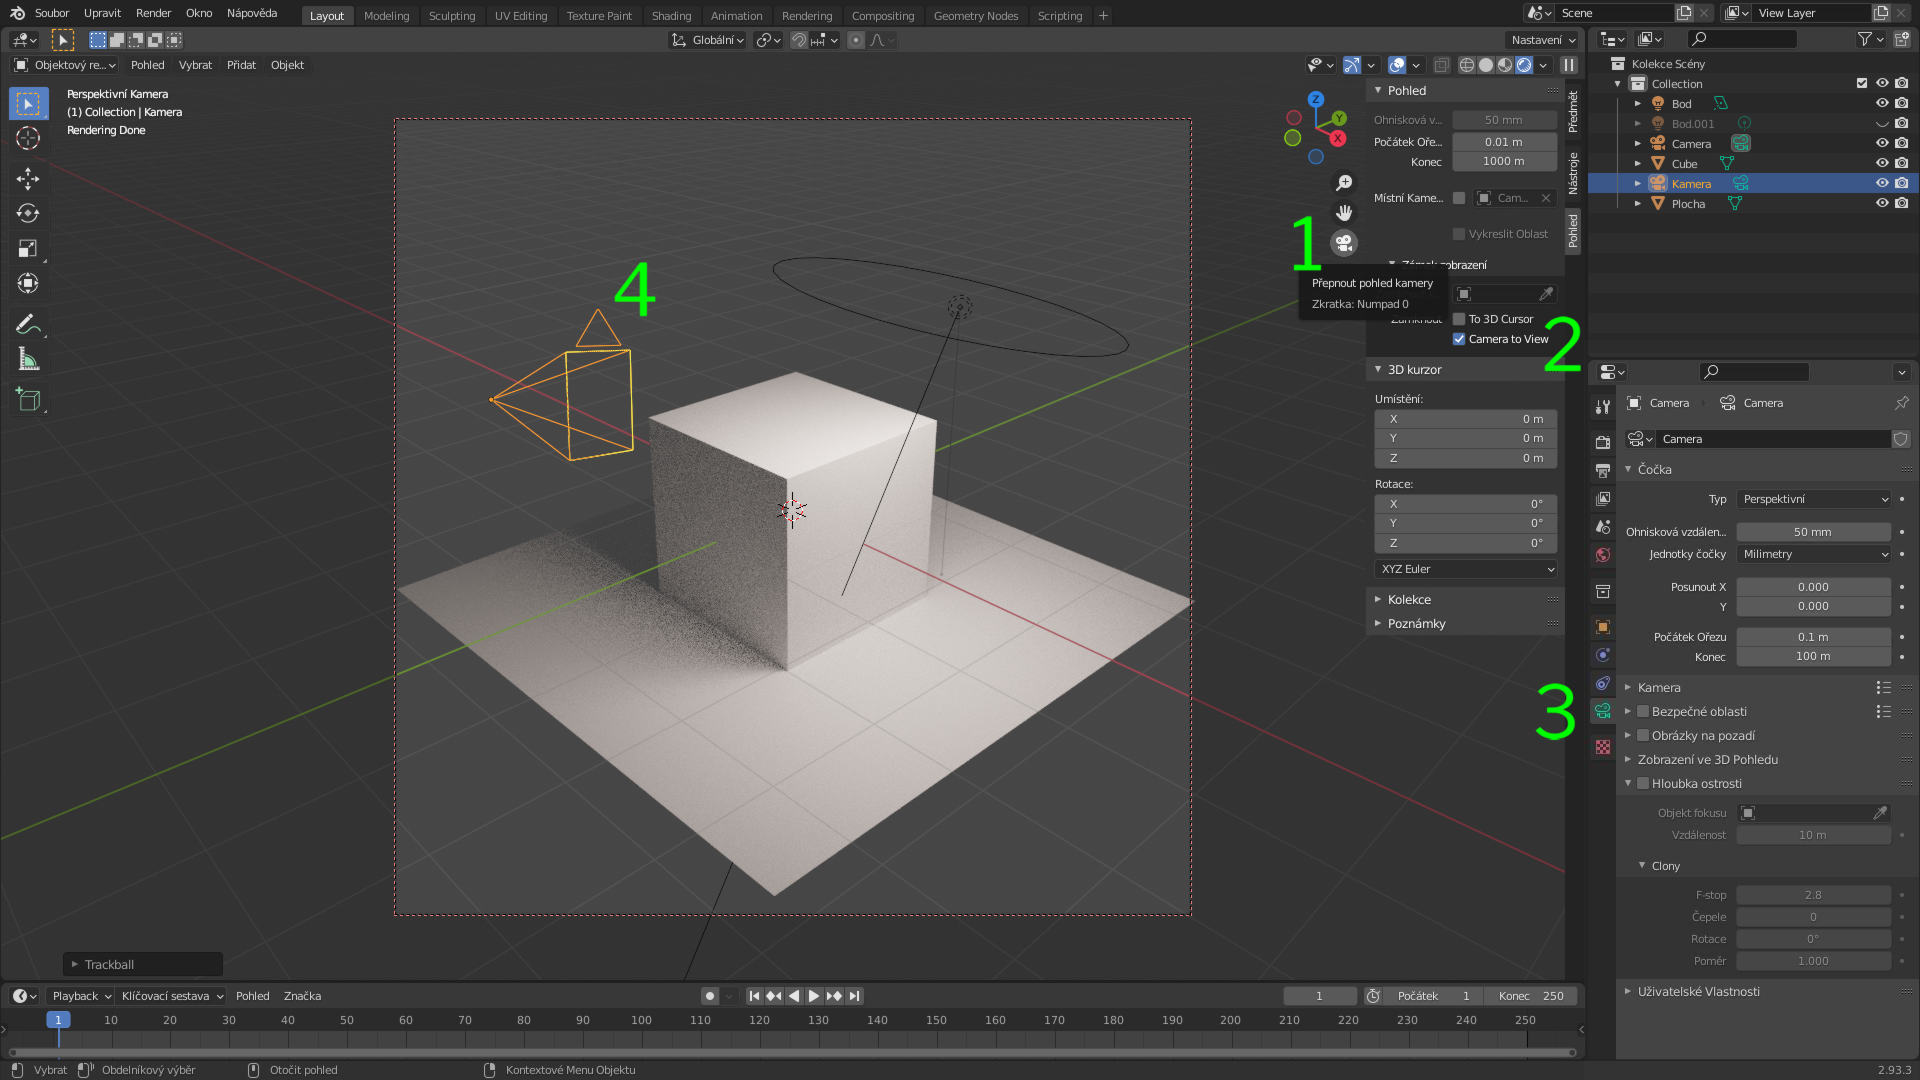Open the Typ Perspektivní dropdown
Viewport: 1920px width, 1080px height.
pos(1814,499)
